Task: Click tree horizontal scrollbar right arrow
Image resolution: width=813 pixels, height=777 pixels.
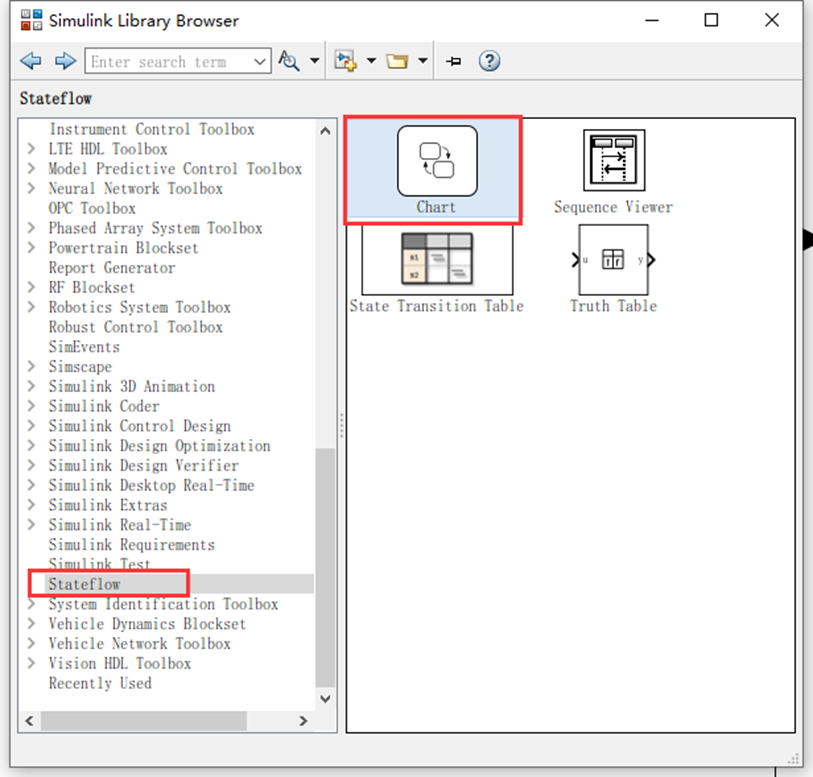Action: point(303,721)
